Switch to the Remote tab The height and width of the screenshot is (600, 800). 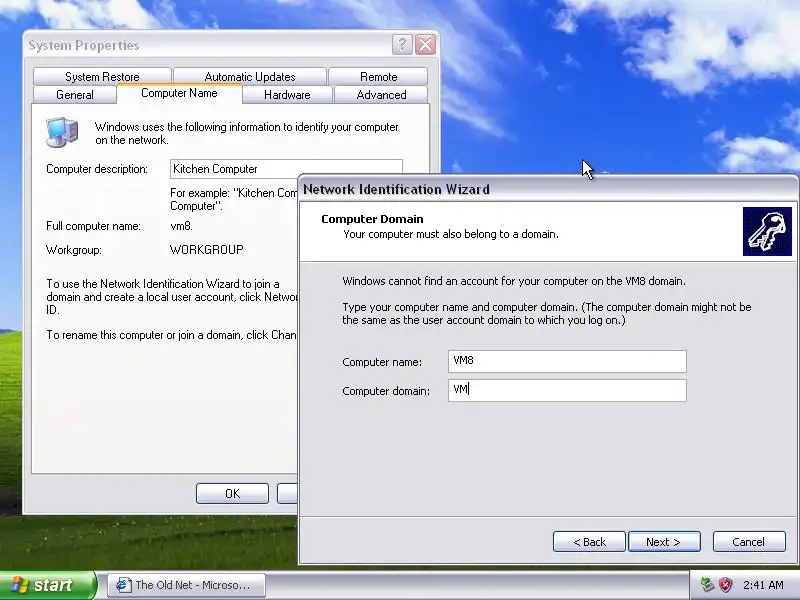pyautogui.click(x=378, y=77)
